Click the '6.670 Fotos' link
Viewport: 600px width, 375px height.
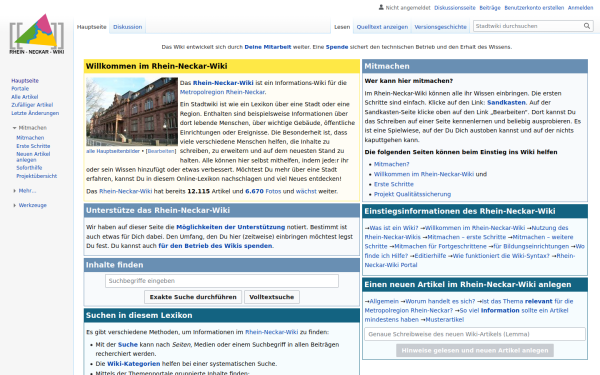[x=263, y=191]
